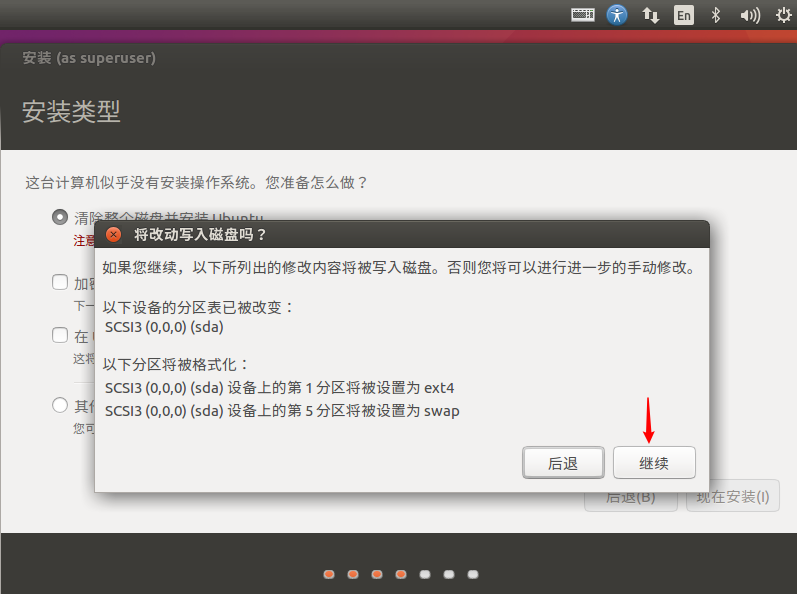The width and height of the screenshot is (797, 594).
Task: Toggle the 加密 checkbox
Action: click(60, 282)
